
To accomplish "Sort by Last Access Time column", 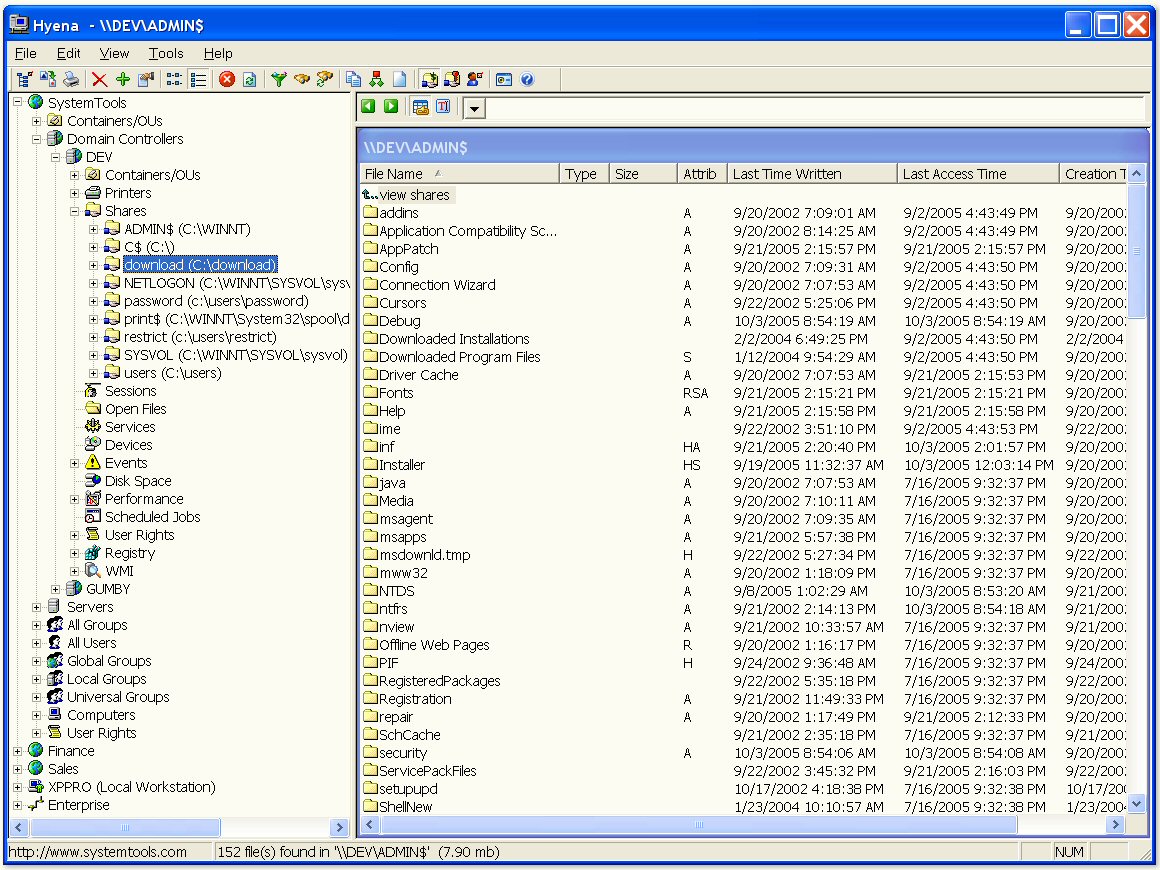I will coord(978,174).
